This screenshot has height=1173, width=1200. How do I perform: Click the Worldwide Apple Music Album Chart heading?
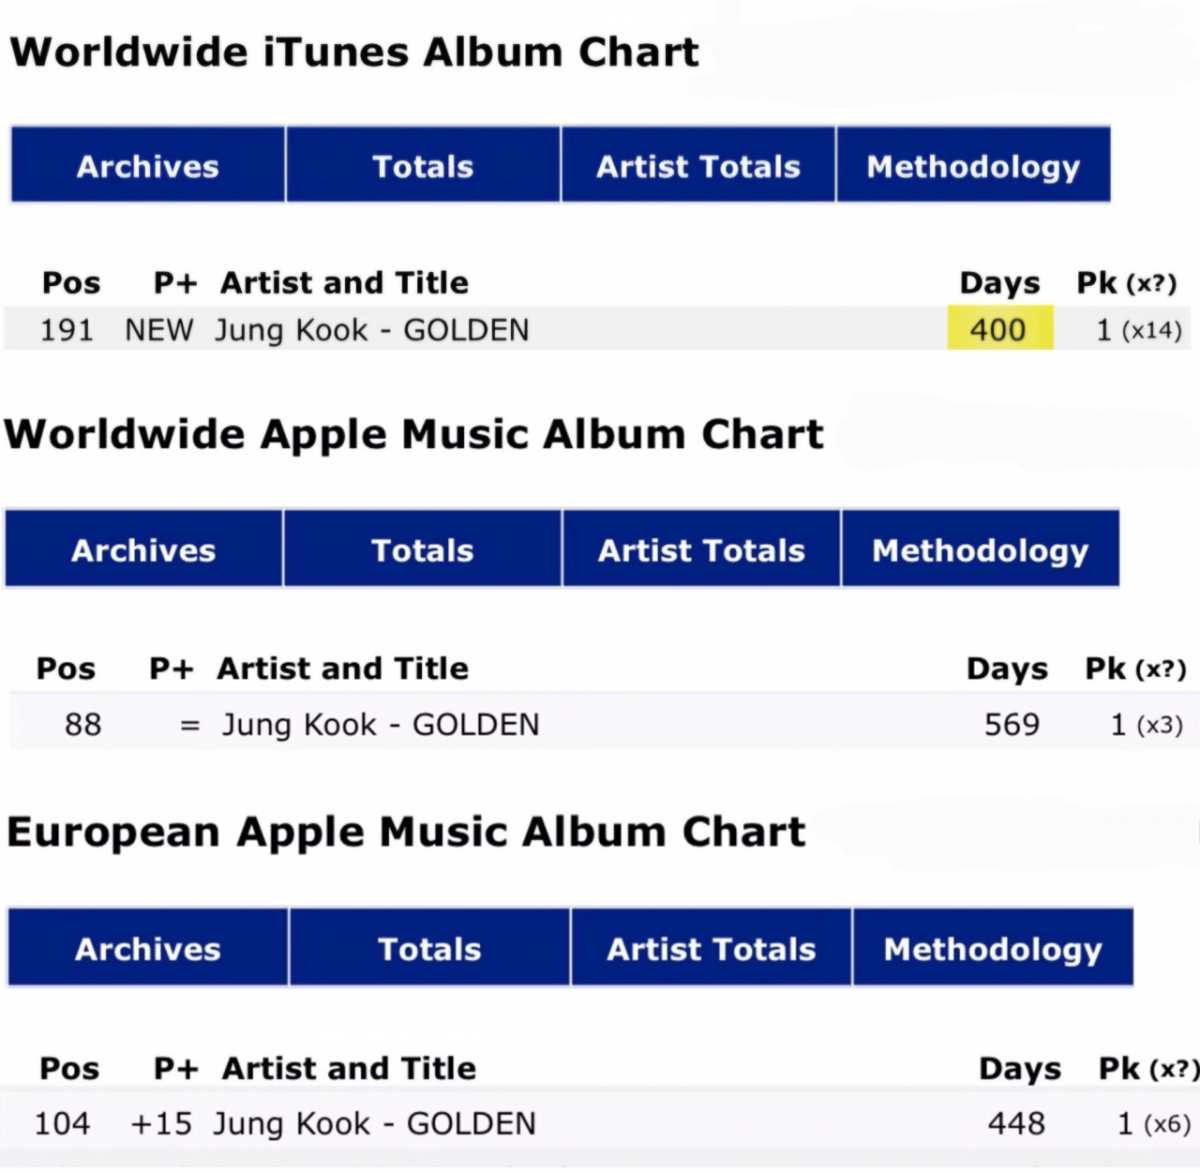tap(414, 435)
